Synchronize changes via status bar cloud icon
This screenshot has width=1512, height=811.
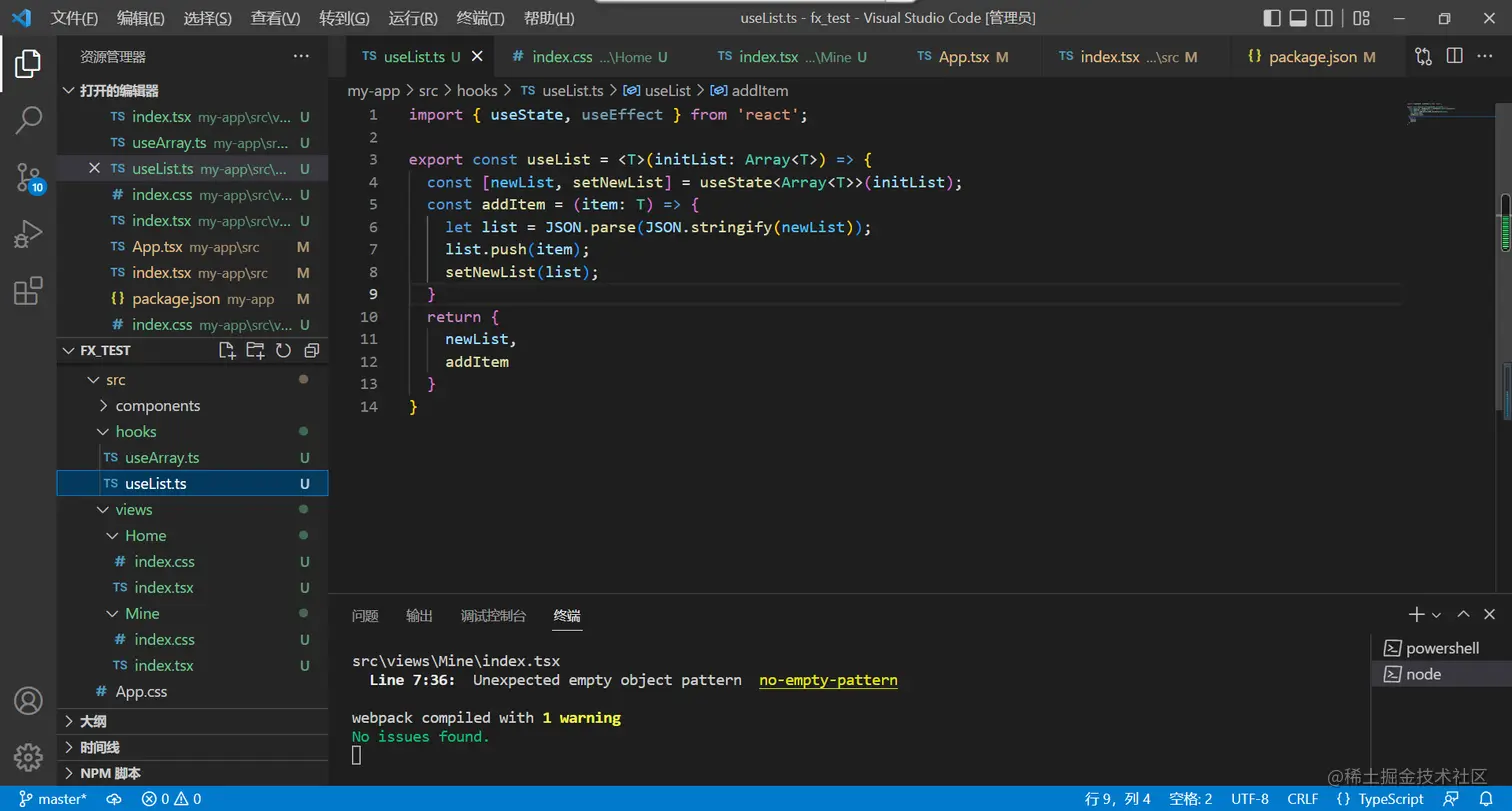[114, 799]
